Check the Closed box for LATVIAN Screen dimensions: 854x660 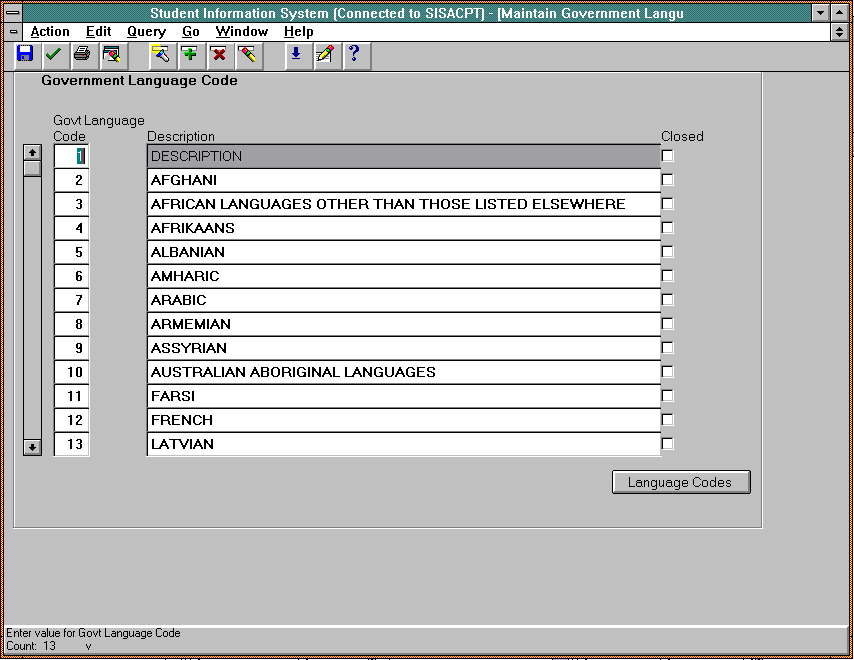668,444
